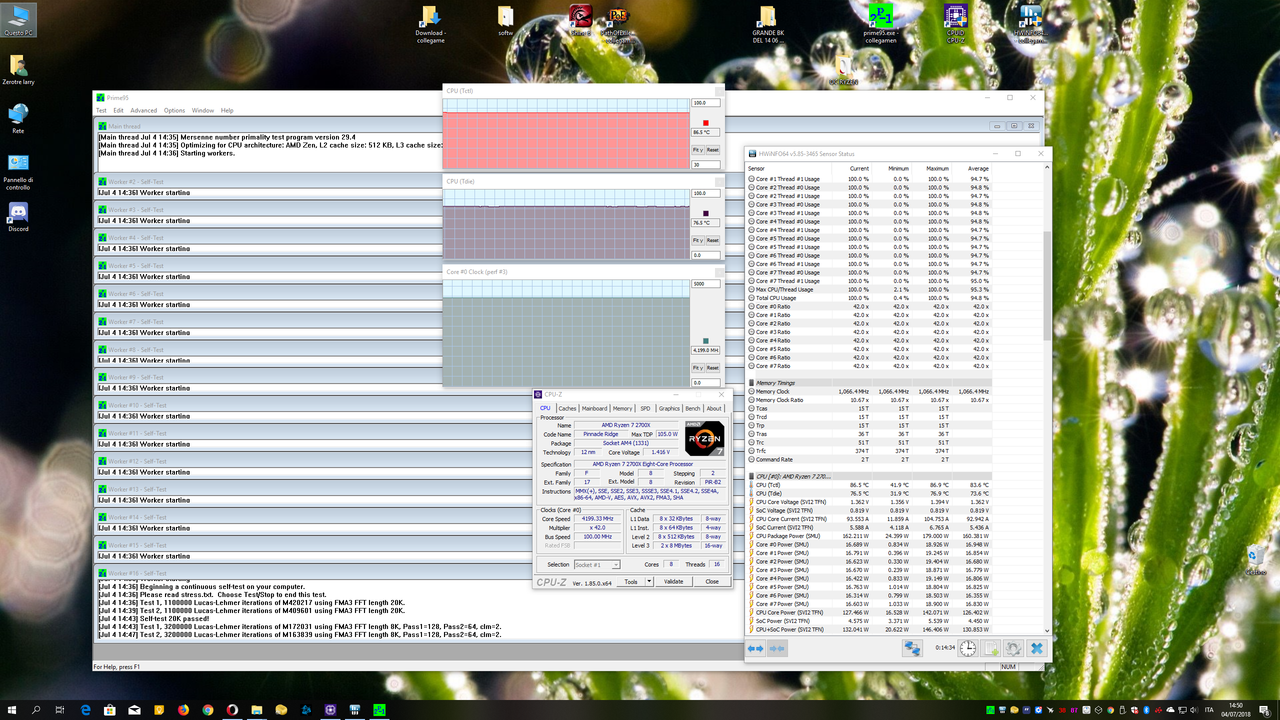
Task: Open CPU-Z desktop shortcut icon
Action: 955,23
